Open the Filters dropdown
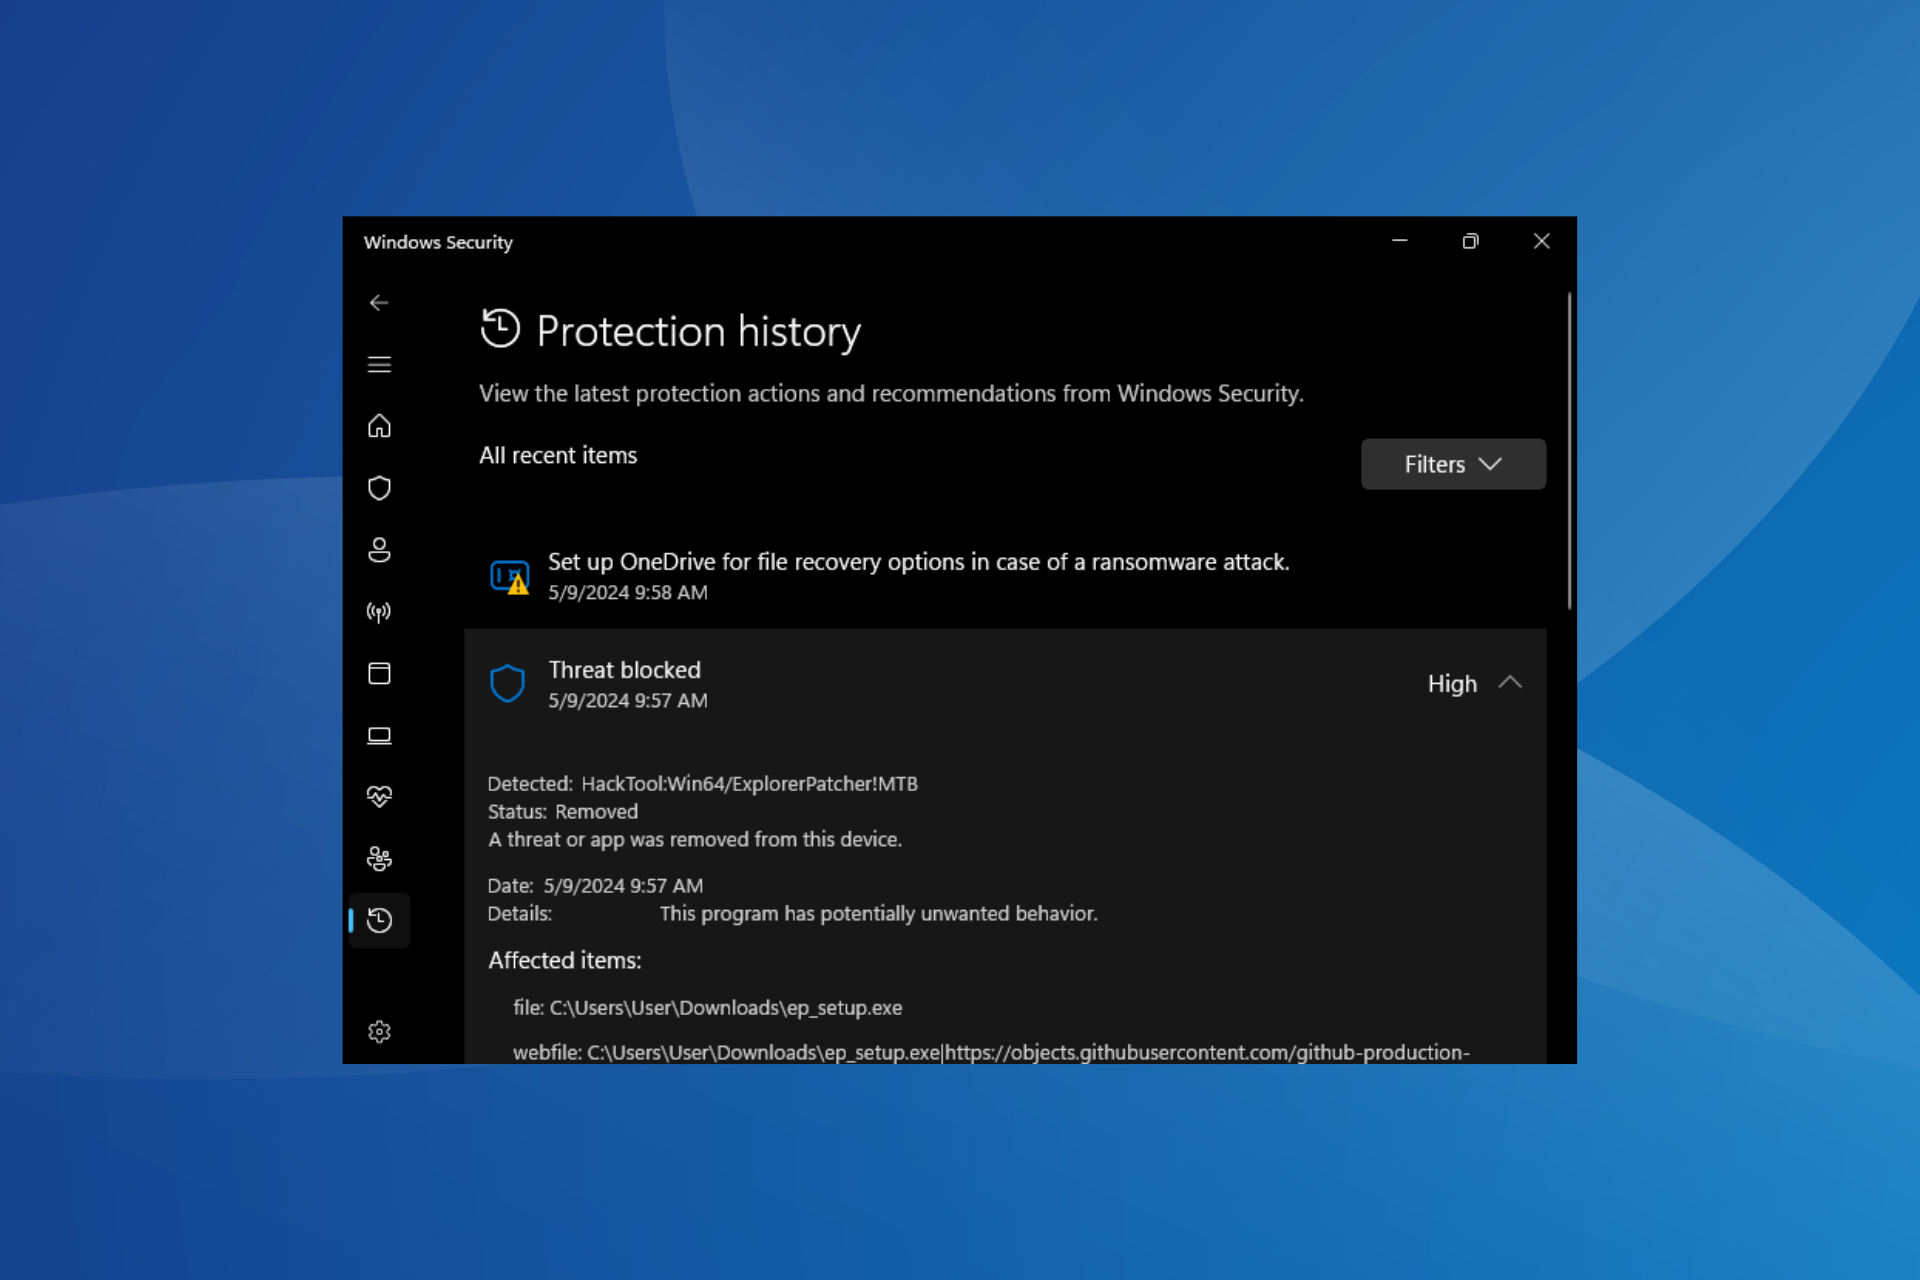The width and height of the screenshot is (1920, 1280). 1453,464
